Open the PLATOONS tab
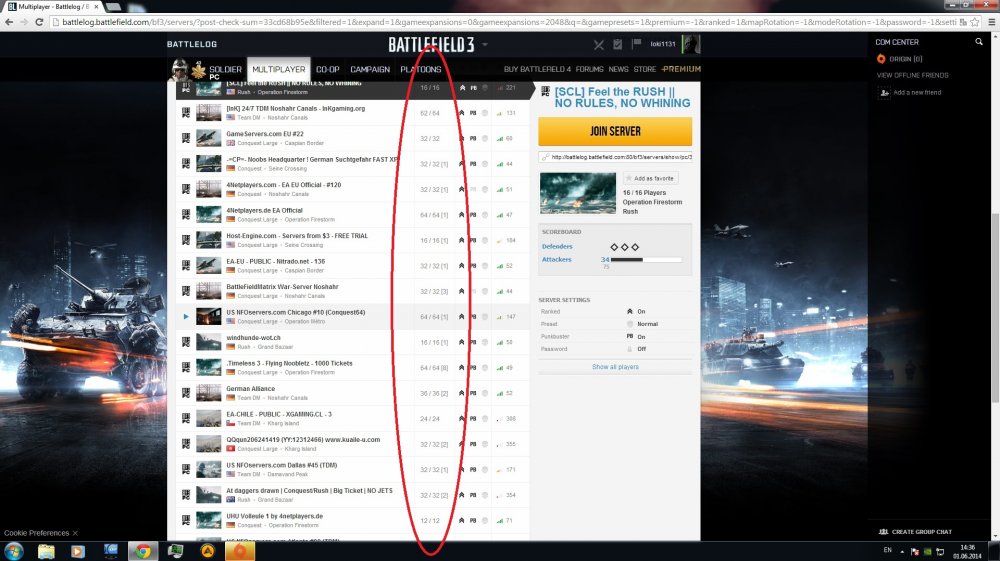Image resolution: width=1000 pixels, height=561 pixels. point(421,69)
